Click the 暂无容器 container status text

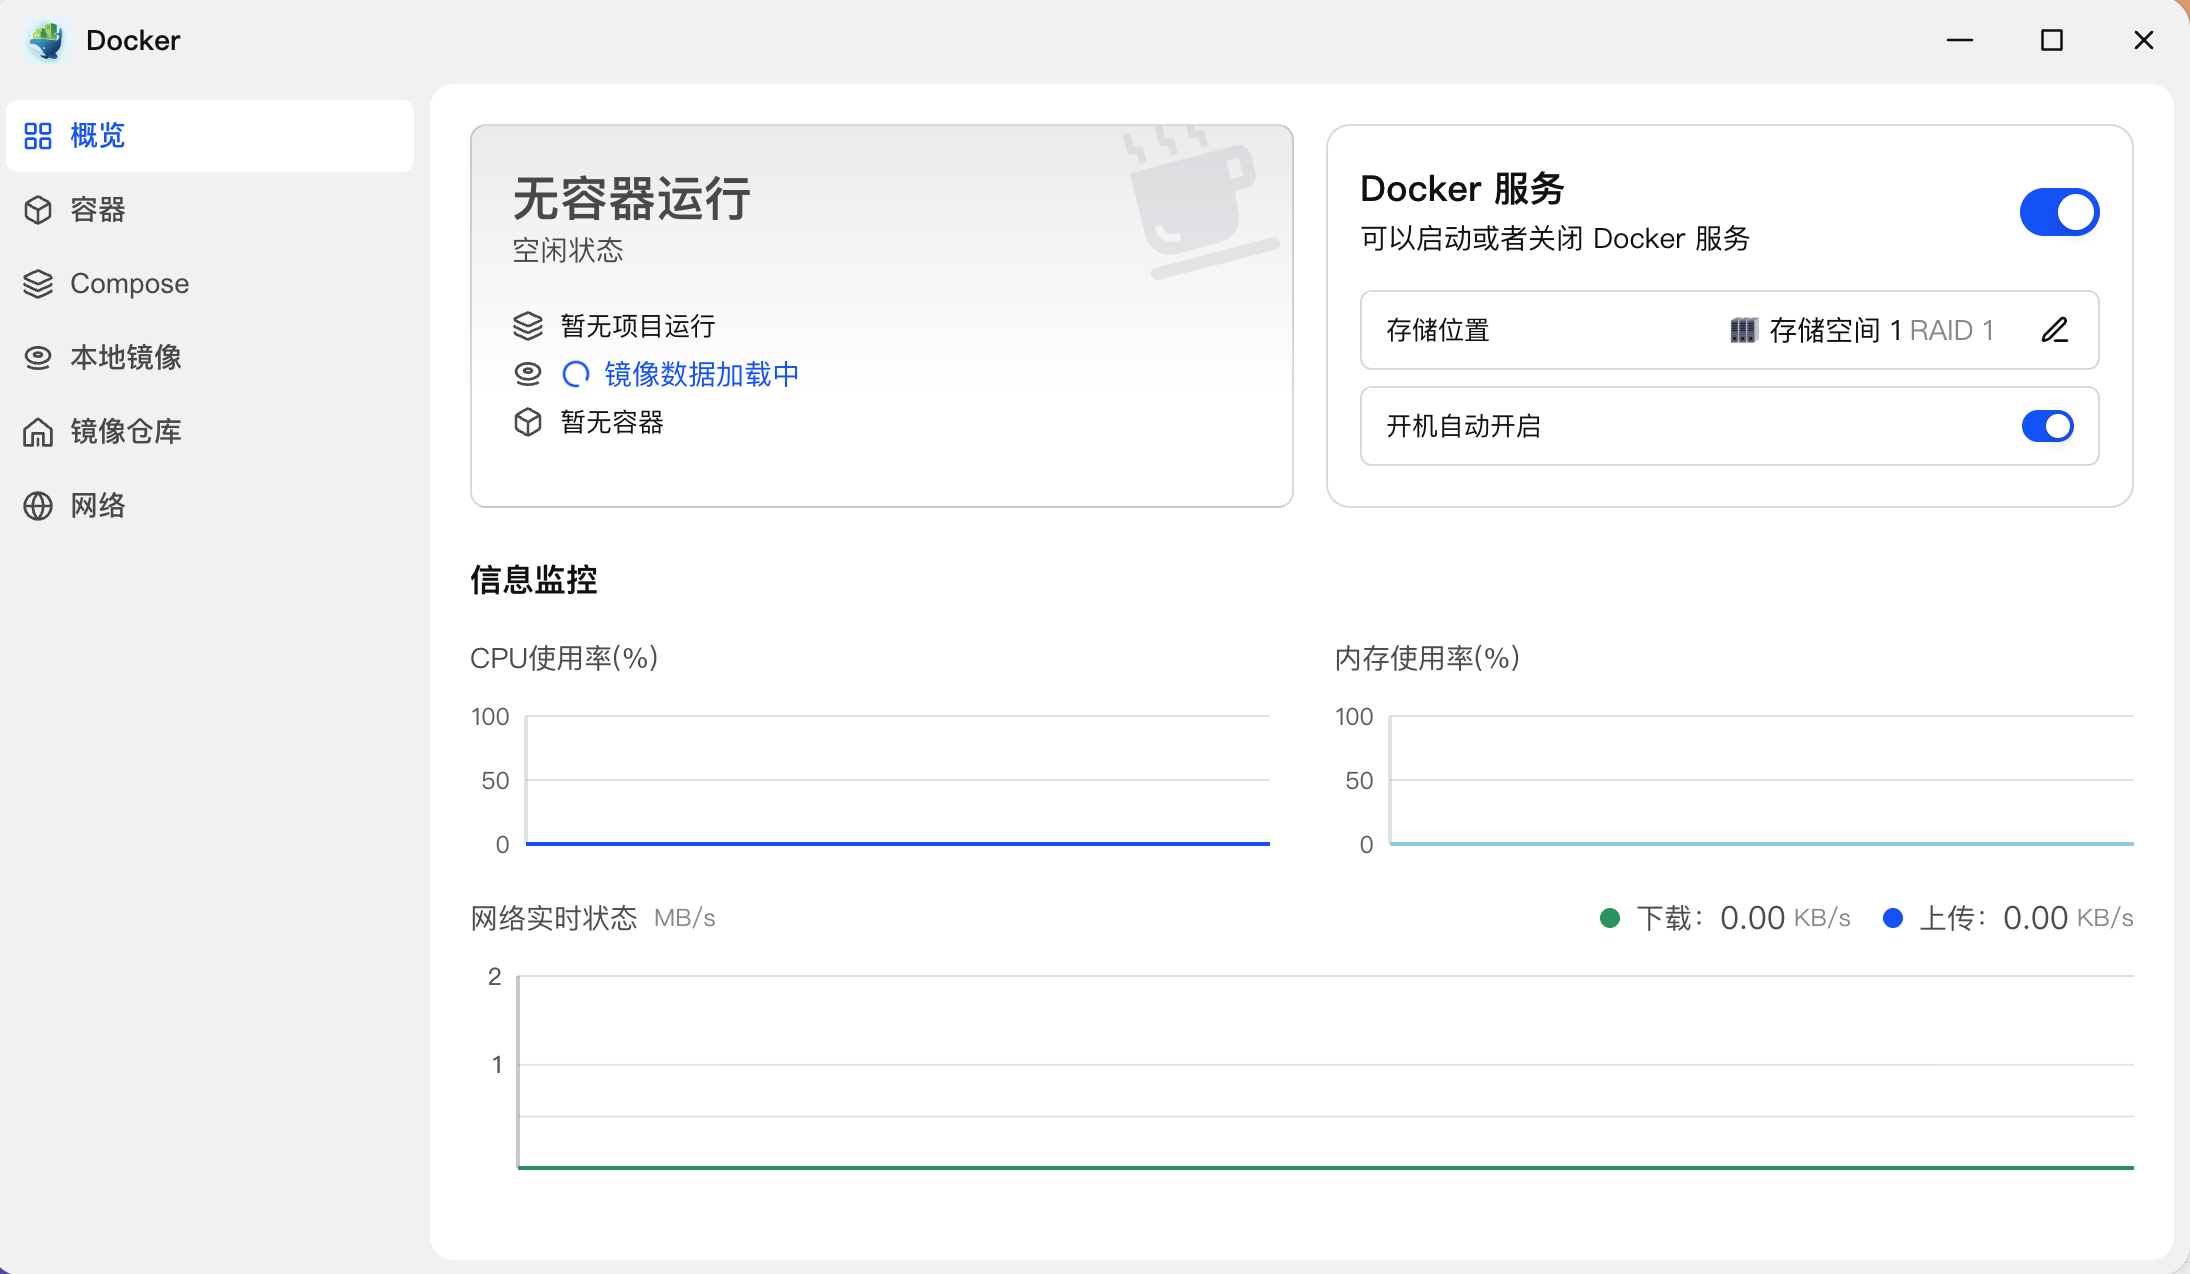(x=611, y=422)
